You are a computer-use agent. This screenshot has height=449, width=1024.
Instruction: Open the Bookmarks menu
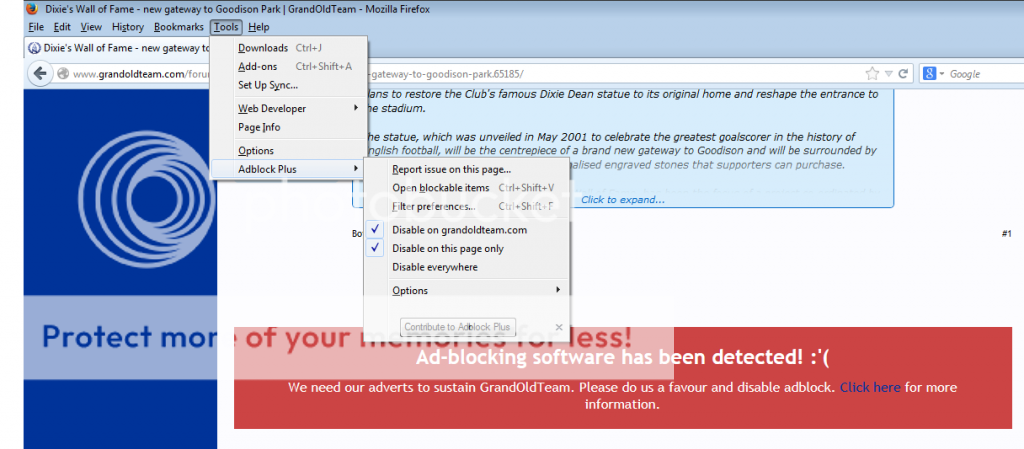click(x=178, y=27)
